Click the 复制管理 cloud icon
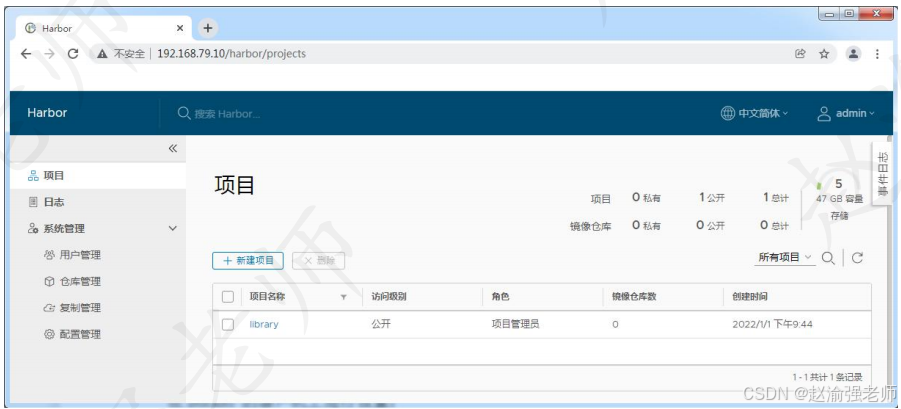The height and width of the screenshot is (409, 901). click(x=49, y=308)
